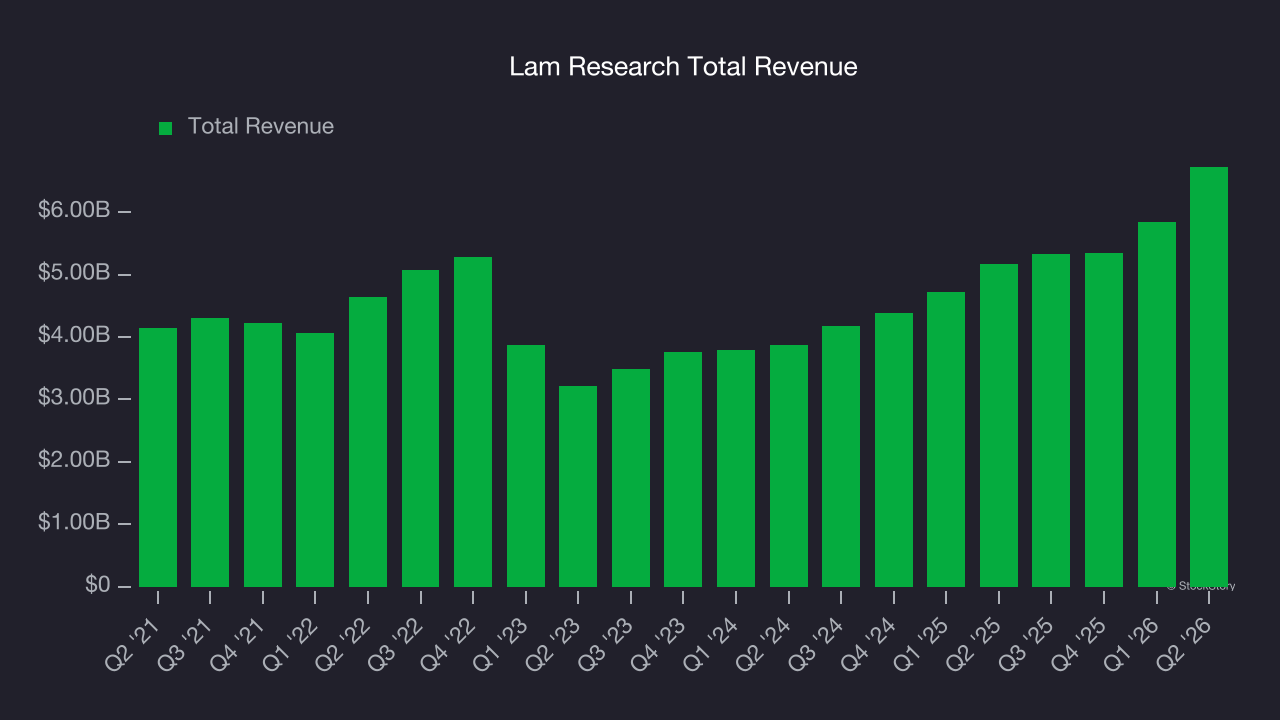This screenshot has height=720, width=1280.
Task: Select the Q2 '25 revenue bar
Action: (x=999, y=425)
